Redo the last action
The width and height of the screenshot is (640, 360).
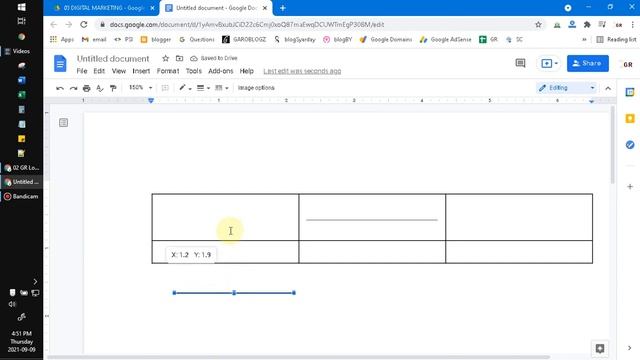pyautogui.click(x=73, y=88)
